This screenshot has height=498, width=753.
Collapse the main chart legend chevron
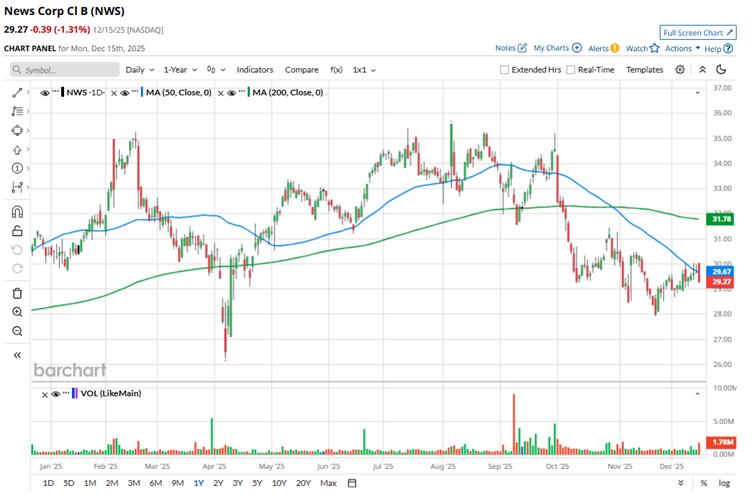pos(697,93)
